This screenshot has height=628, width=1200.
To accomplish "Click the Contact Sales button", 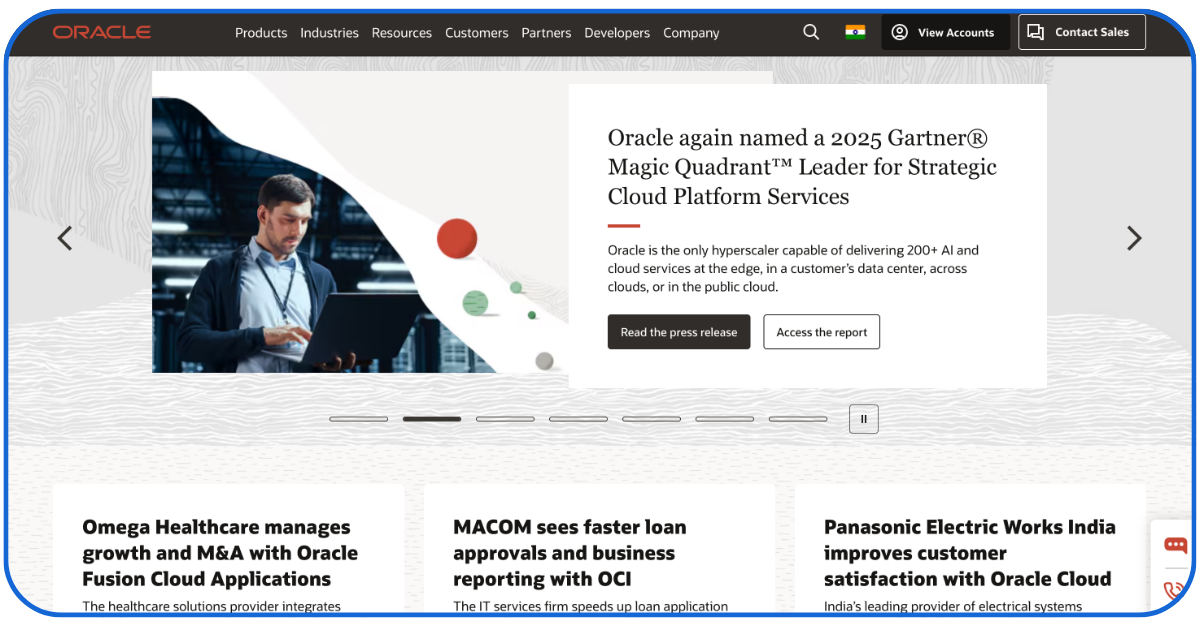I will (1082, 32).
